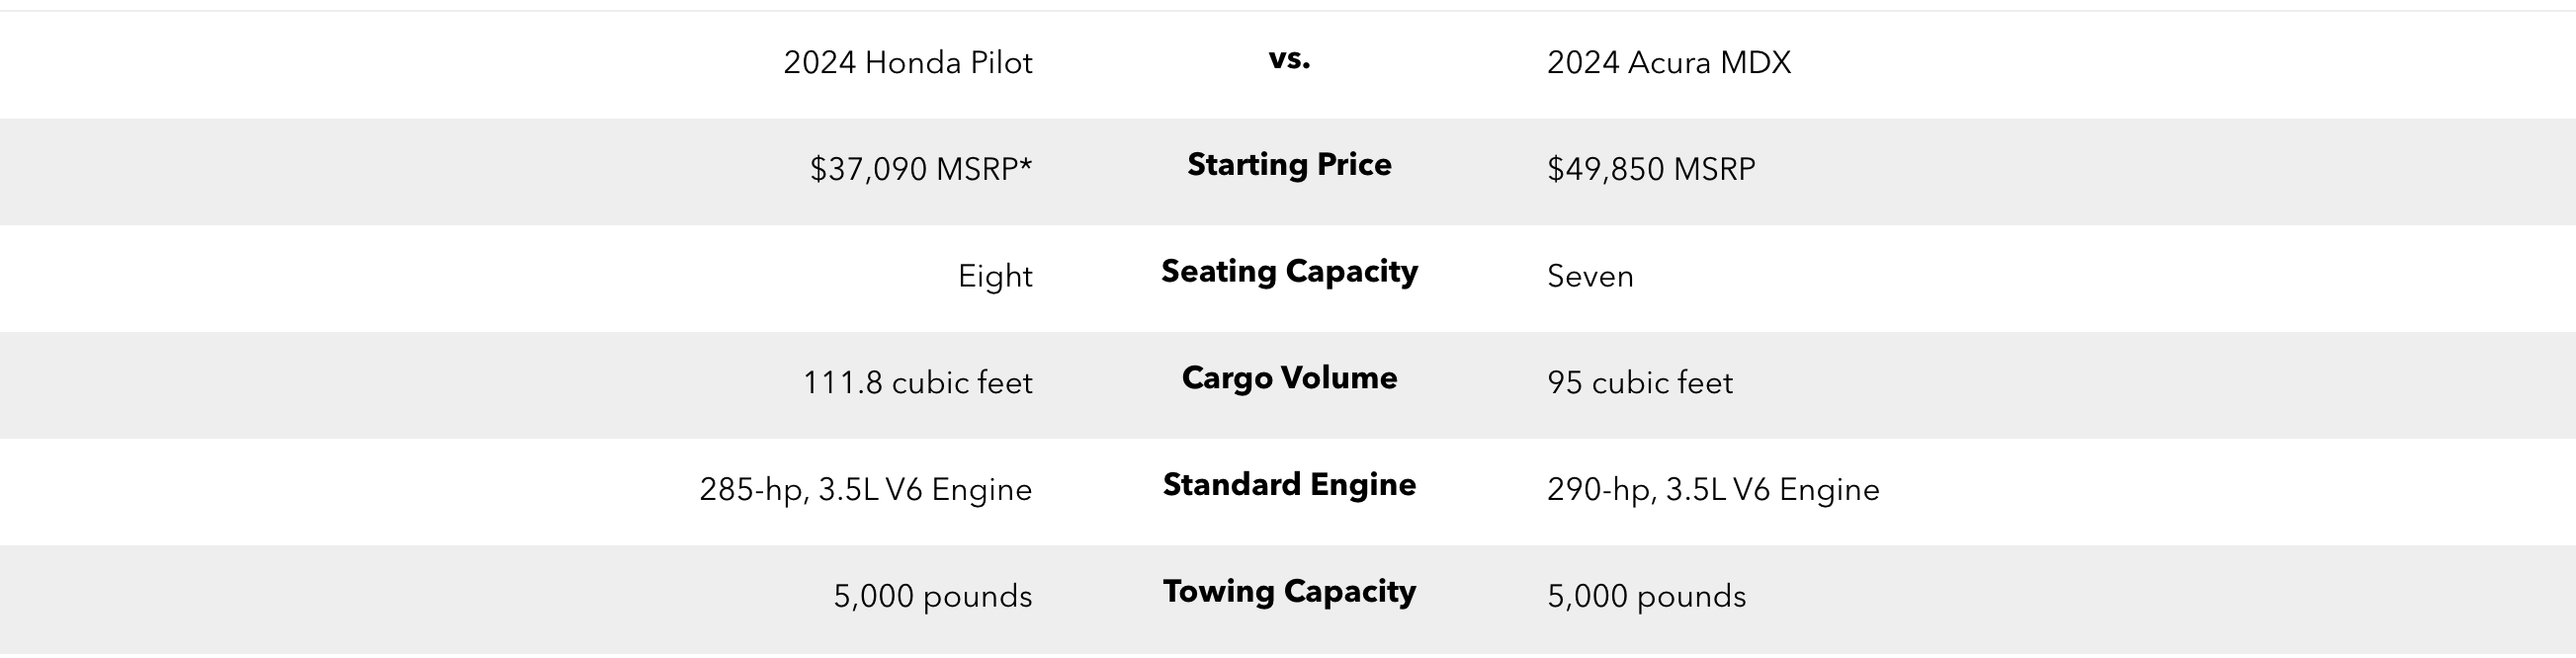Click the Towing Capacity row label
Viewport: 2576px width, 658px height.
[x=1288, y=592]
